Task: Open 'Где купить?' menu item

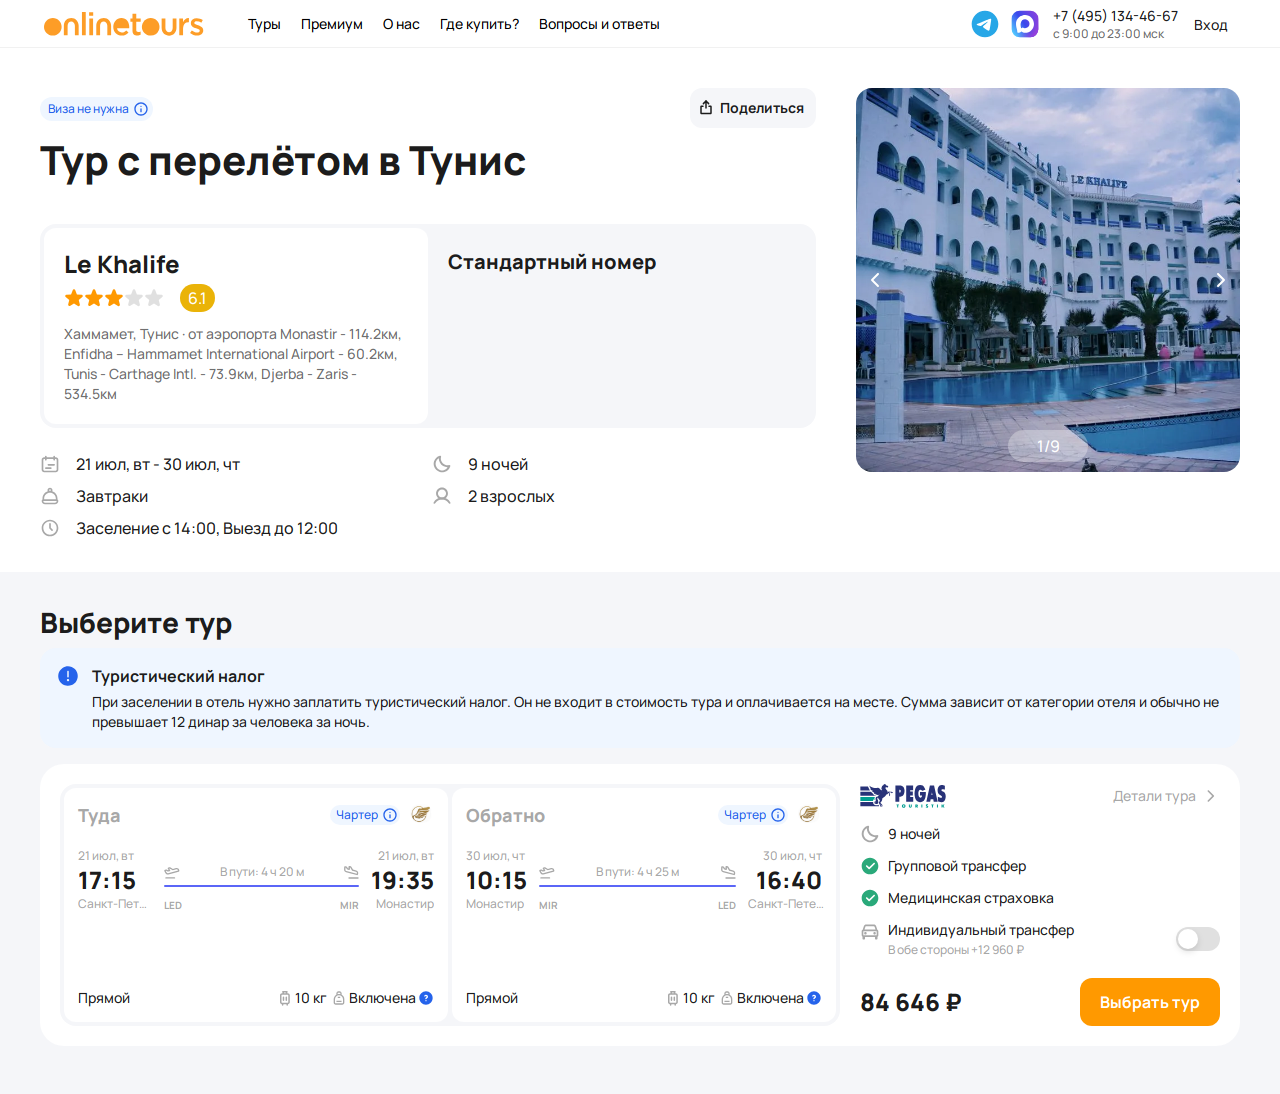Action: pos(479,24)
